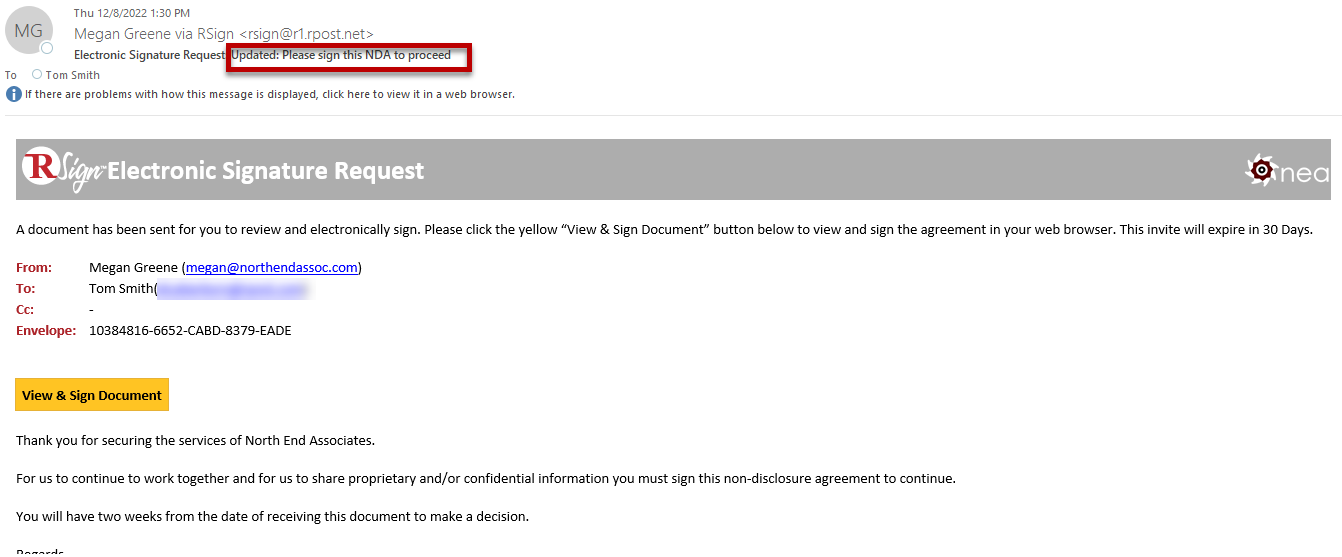Click the non-disclosure agreement paragraph
The height and width of the screenshot is (557, 1342).
[486, 479]
